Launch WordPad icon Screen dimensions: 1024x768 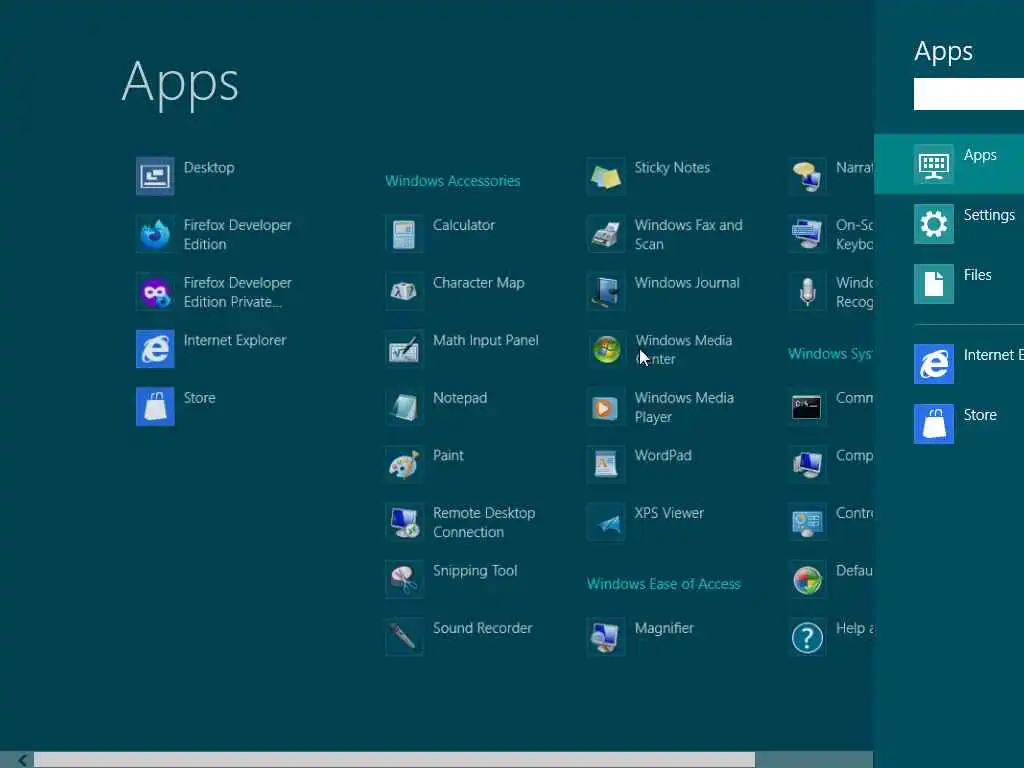pos(606,464)
